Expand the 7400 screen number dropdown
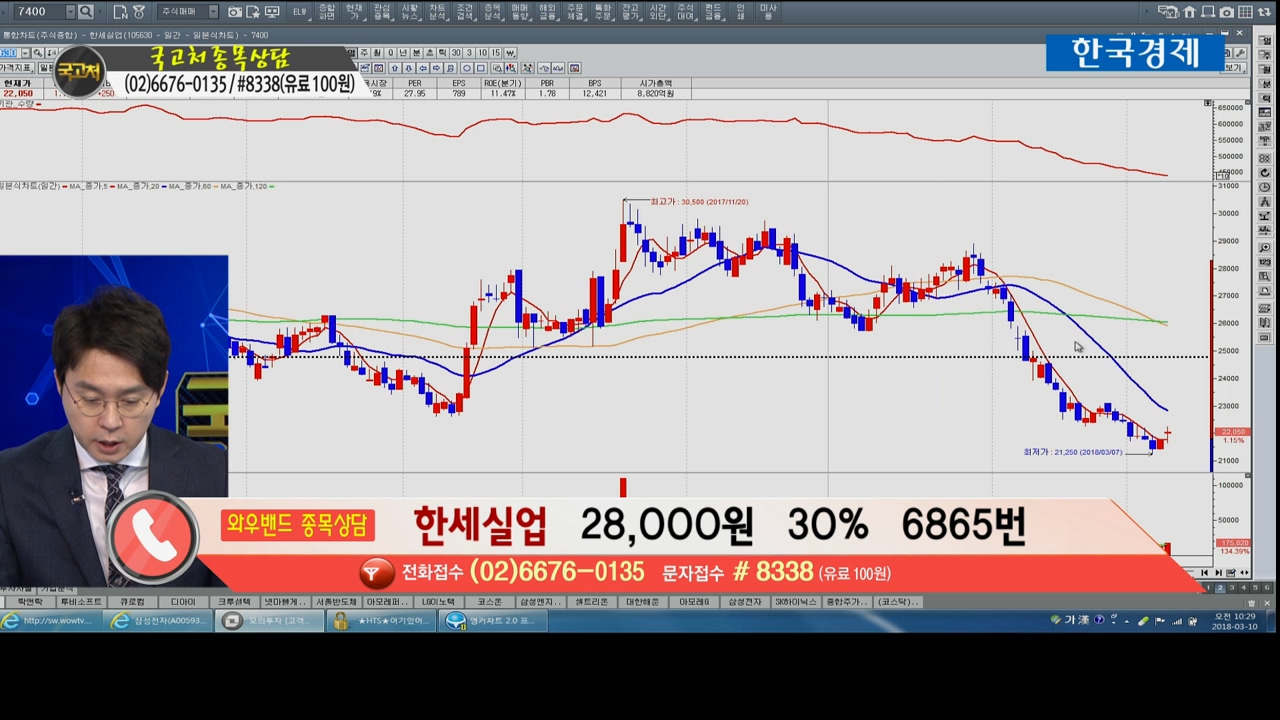Screen dimensions: 1280x720 click(69, 12)
